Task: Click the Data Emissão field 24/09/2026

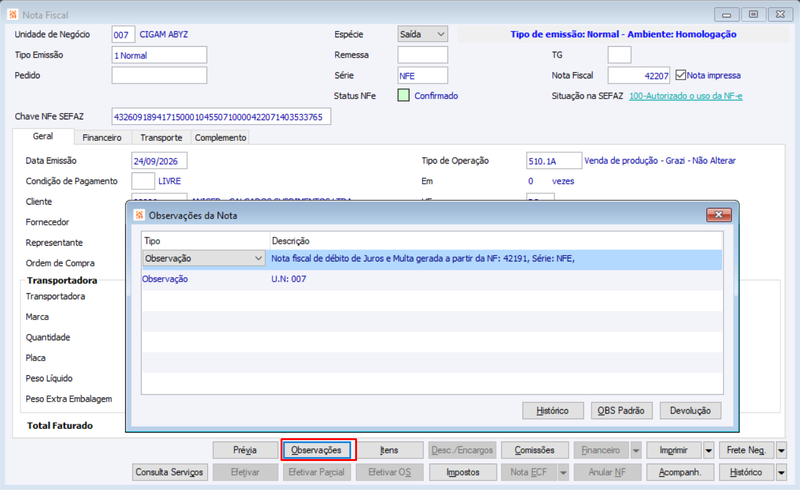Action: (x=159, y=161)
